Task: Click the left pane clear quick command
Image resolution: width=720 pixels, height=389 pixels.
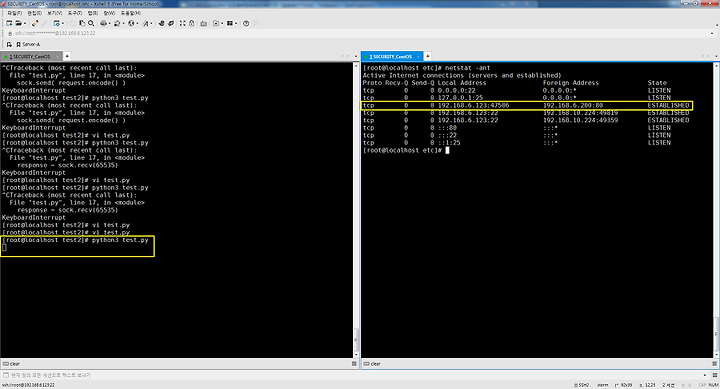Action: [11, 364]
